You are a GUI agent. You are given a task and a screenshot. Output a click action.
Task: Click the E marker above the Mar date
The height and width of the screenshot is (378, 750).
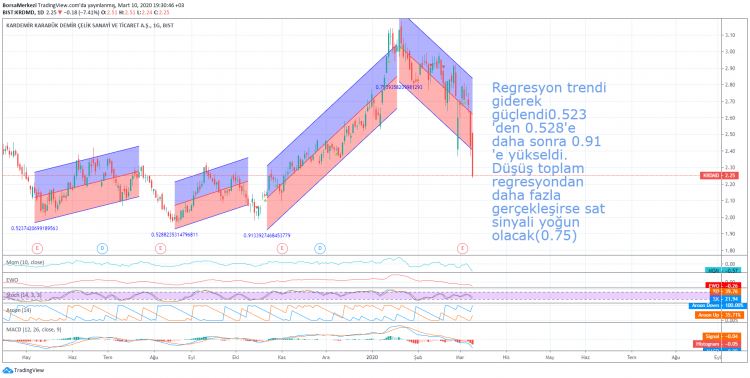[x=462, y=248]
